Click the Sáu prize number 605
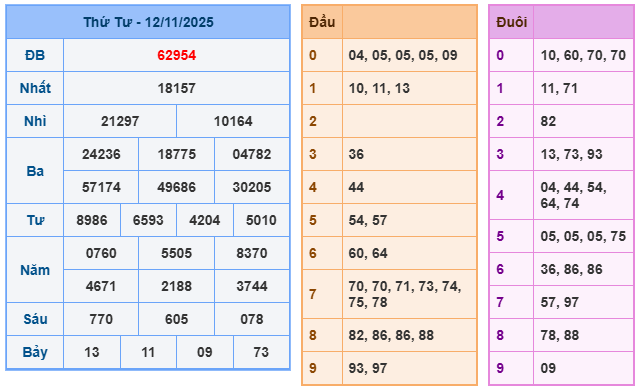Screen dimensions: 641x391 pyautogui.click(x=177, y=319)
